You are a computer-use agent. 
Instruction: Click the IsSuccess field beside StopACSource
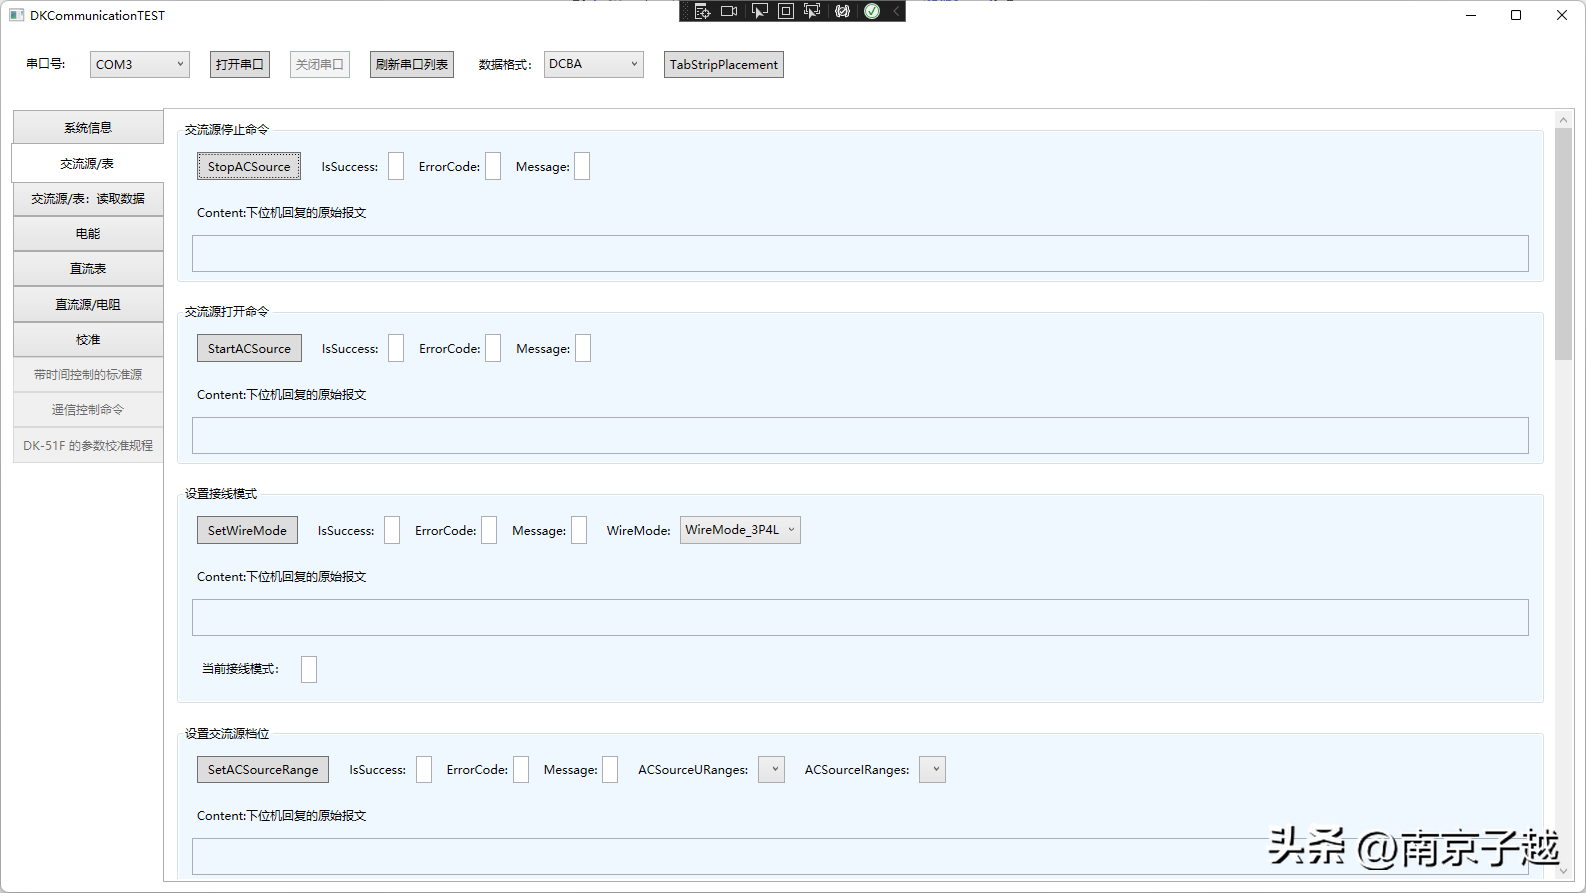pyautogui.click(x=396, y=166)
